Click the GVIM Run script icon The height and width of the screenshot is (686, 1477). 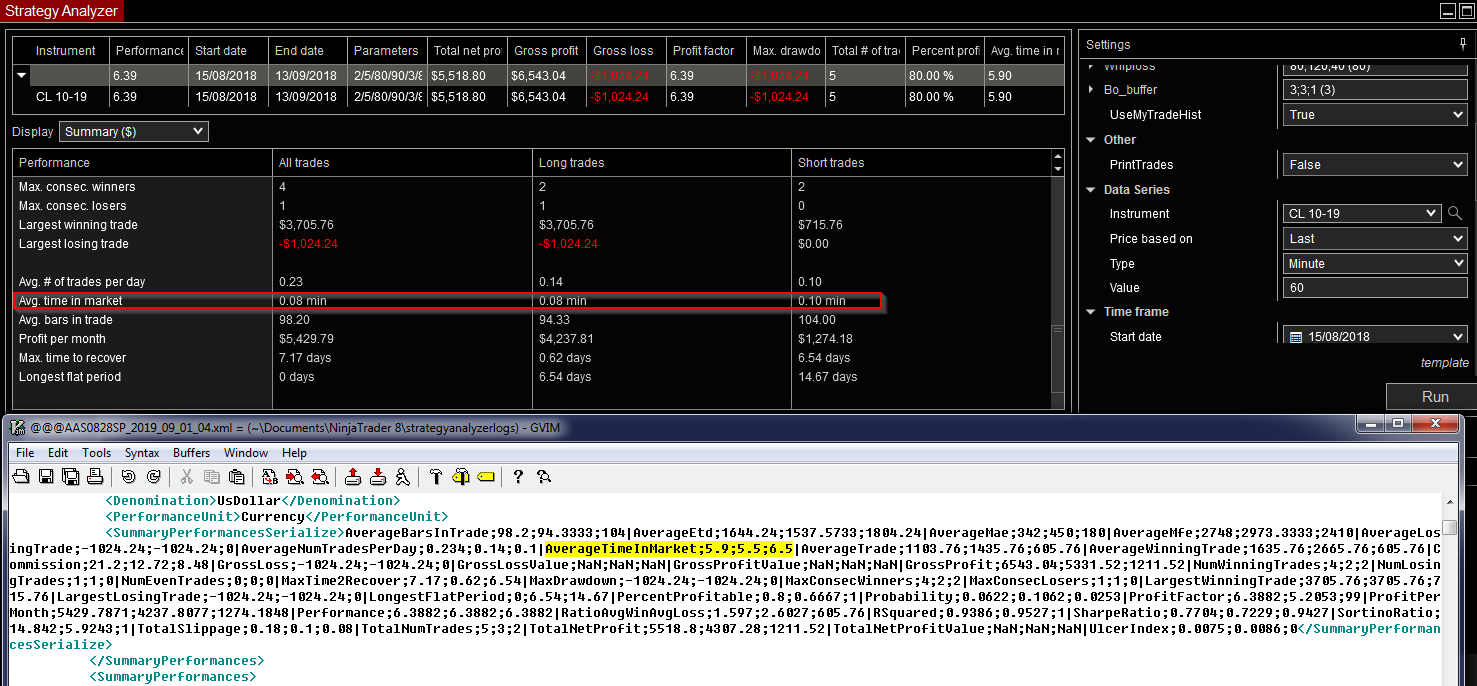402,477
